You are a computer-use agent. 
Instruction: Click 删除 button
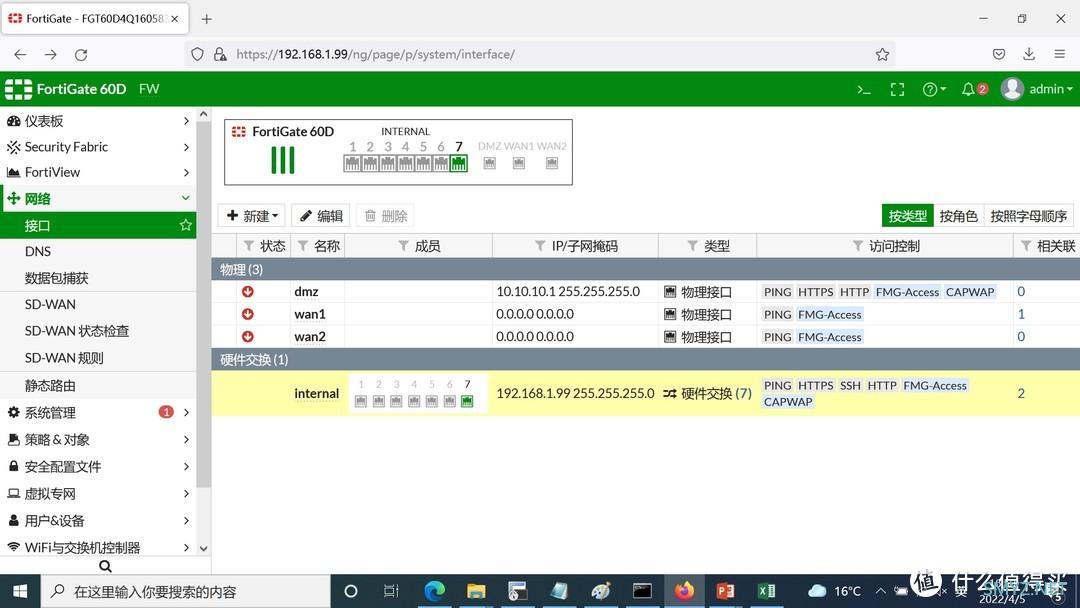385,216
